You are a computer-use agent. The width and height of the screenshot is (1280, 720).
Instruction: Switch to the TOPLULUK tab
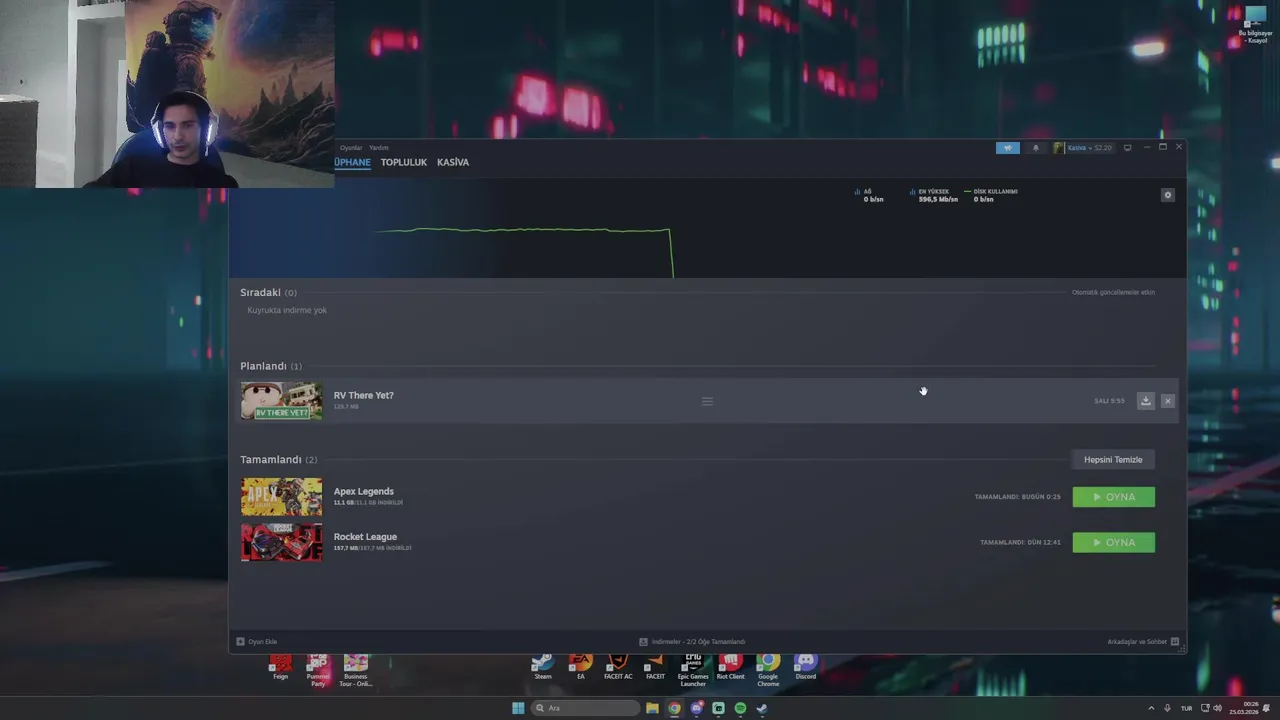coord(403,162)
